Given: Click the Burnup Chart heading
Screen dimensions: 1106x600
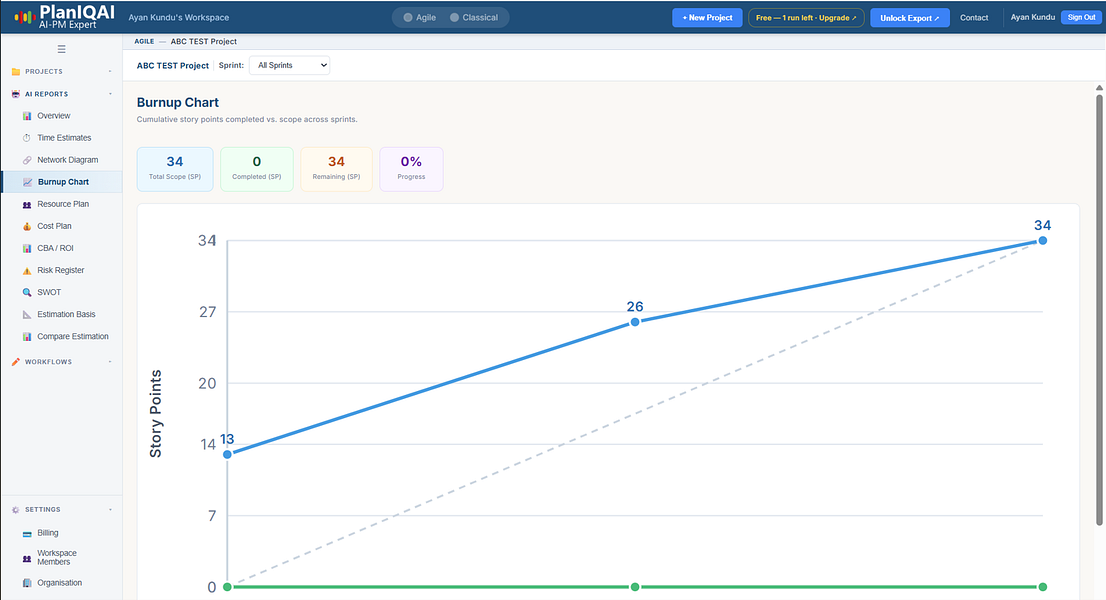Looking at the screenshot, I should coord(178,102).
